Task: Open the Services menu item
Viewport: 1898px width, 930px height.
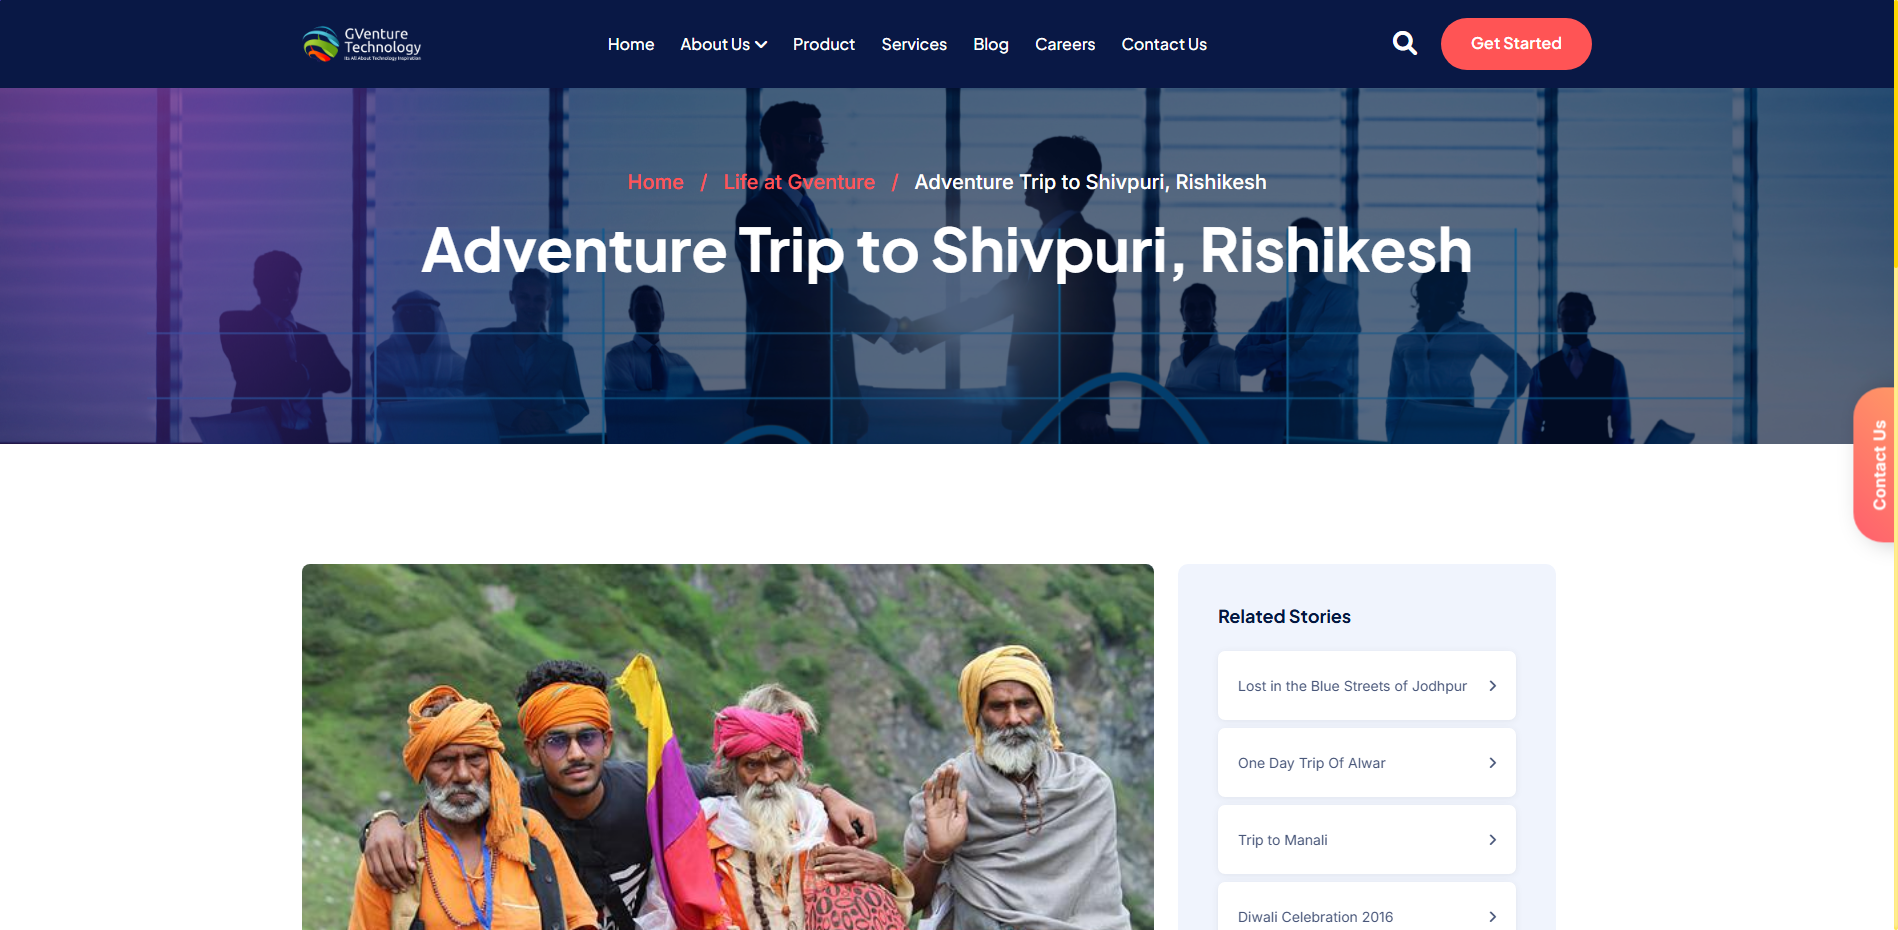Action: pyautogui.click(x=914, y=44)
